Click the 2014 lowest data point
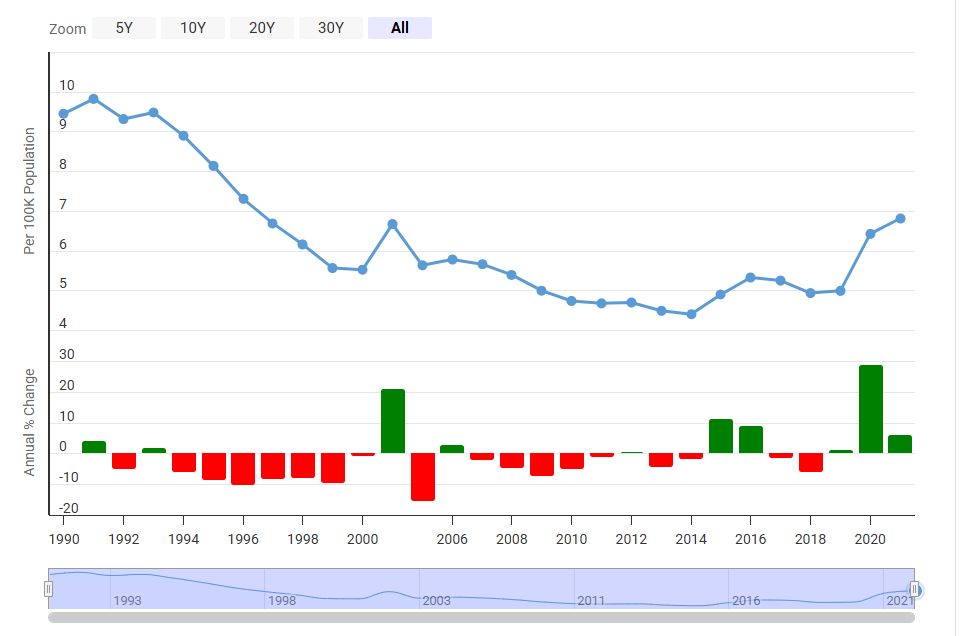This screenshot has height=636, width=962. point(691,314)
